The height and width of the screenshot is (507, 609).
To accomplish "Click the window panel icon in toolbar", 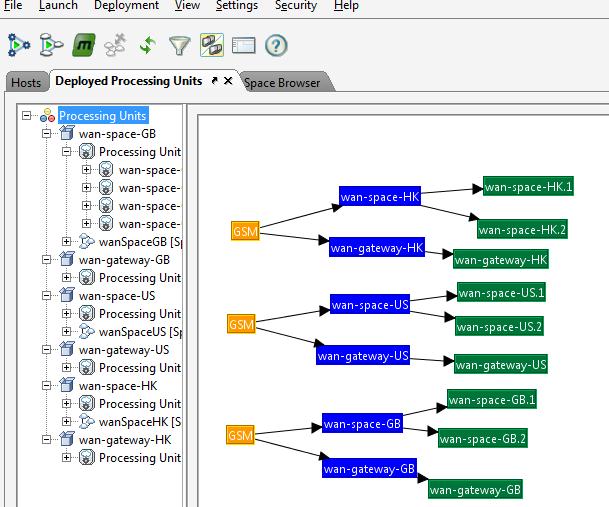I will [x=243, y=45].
